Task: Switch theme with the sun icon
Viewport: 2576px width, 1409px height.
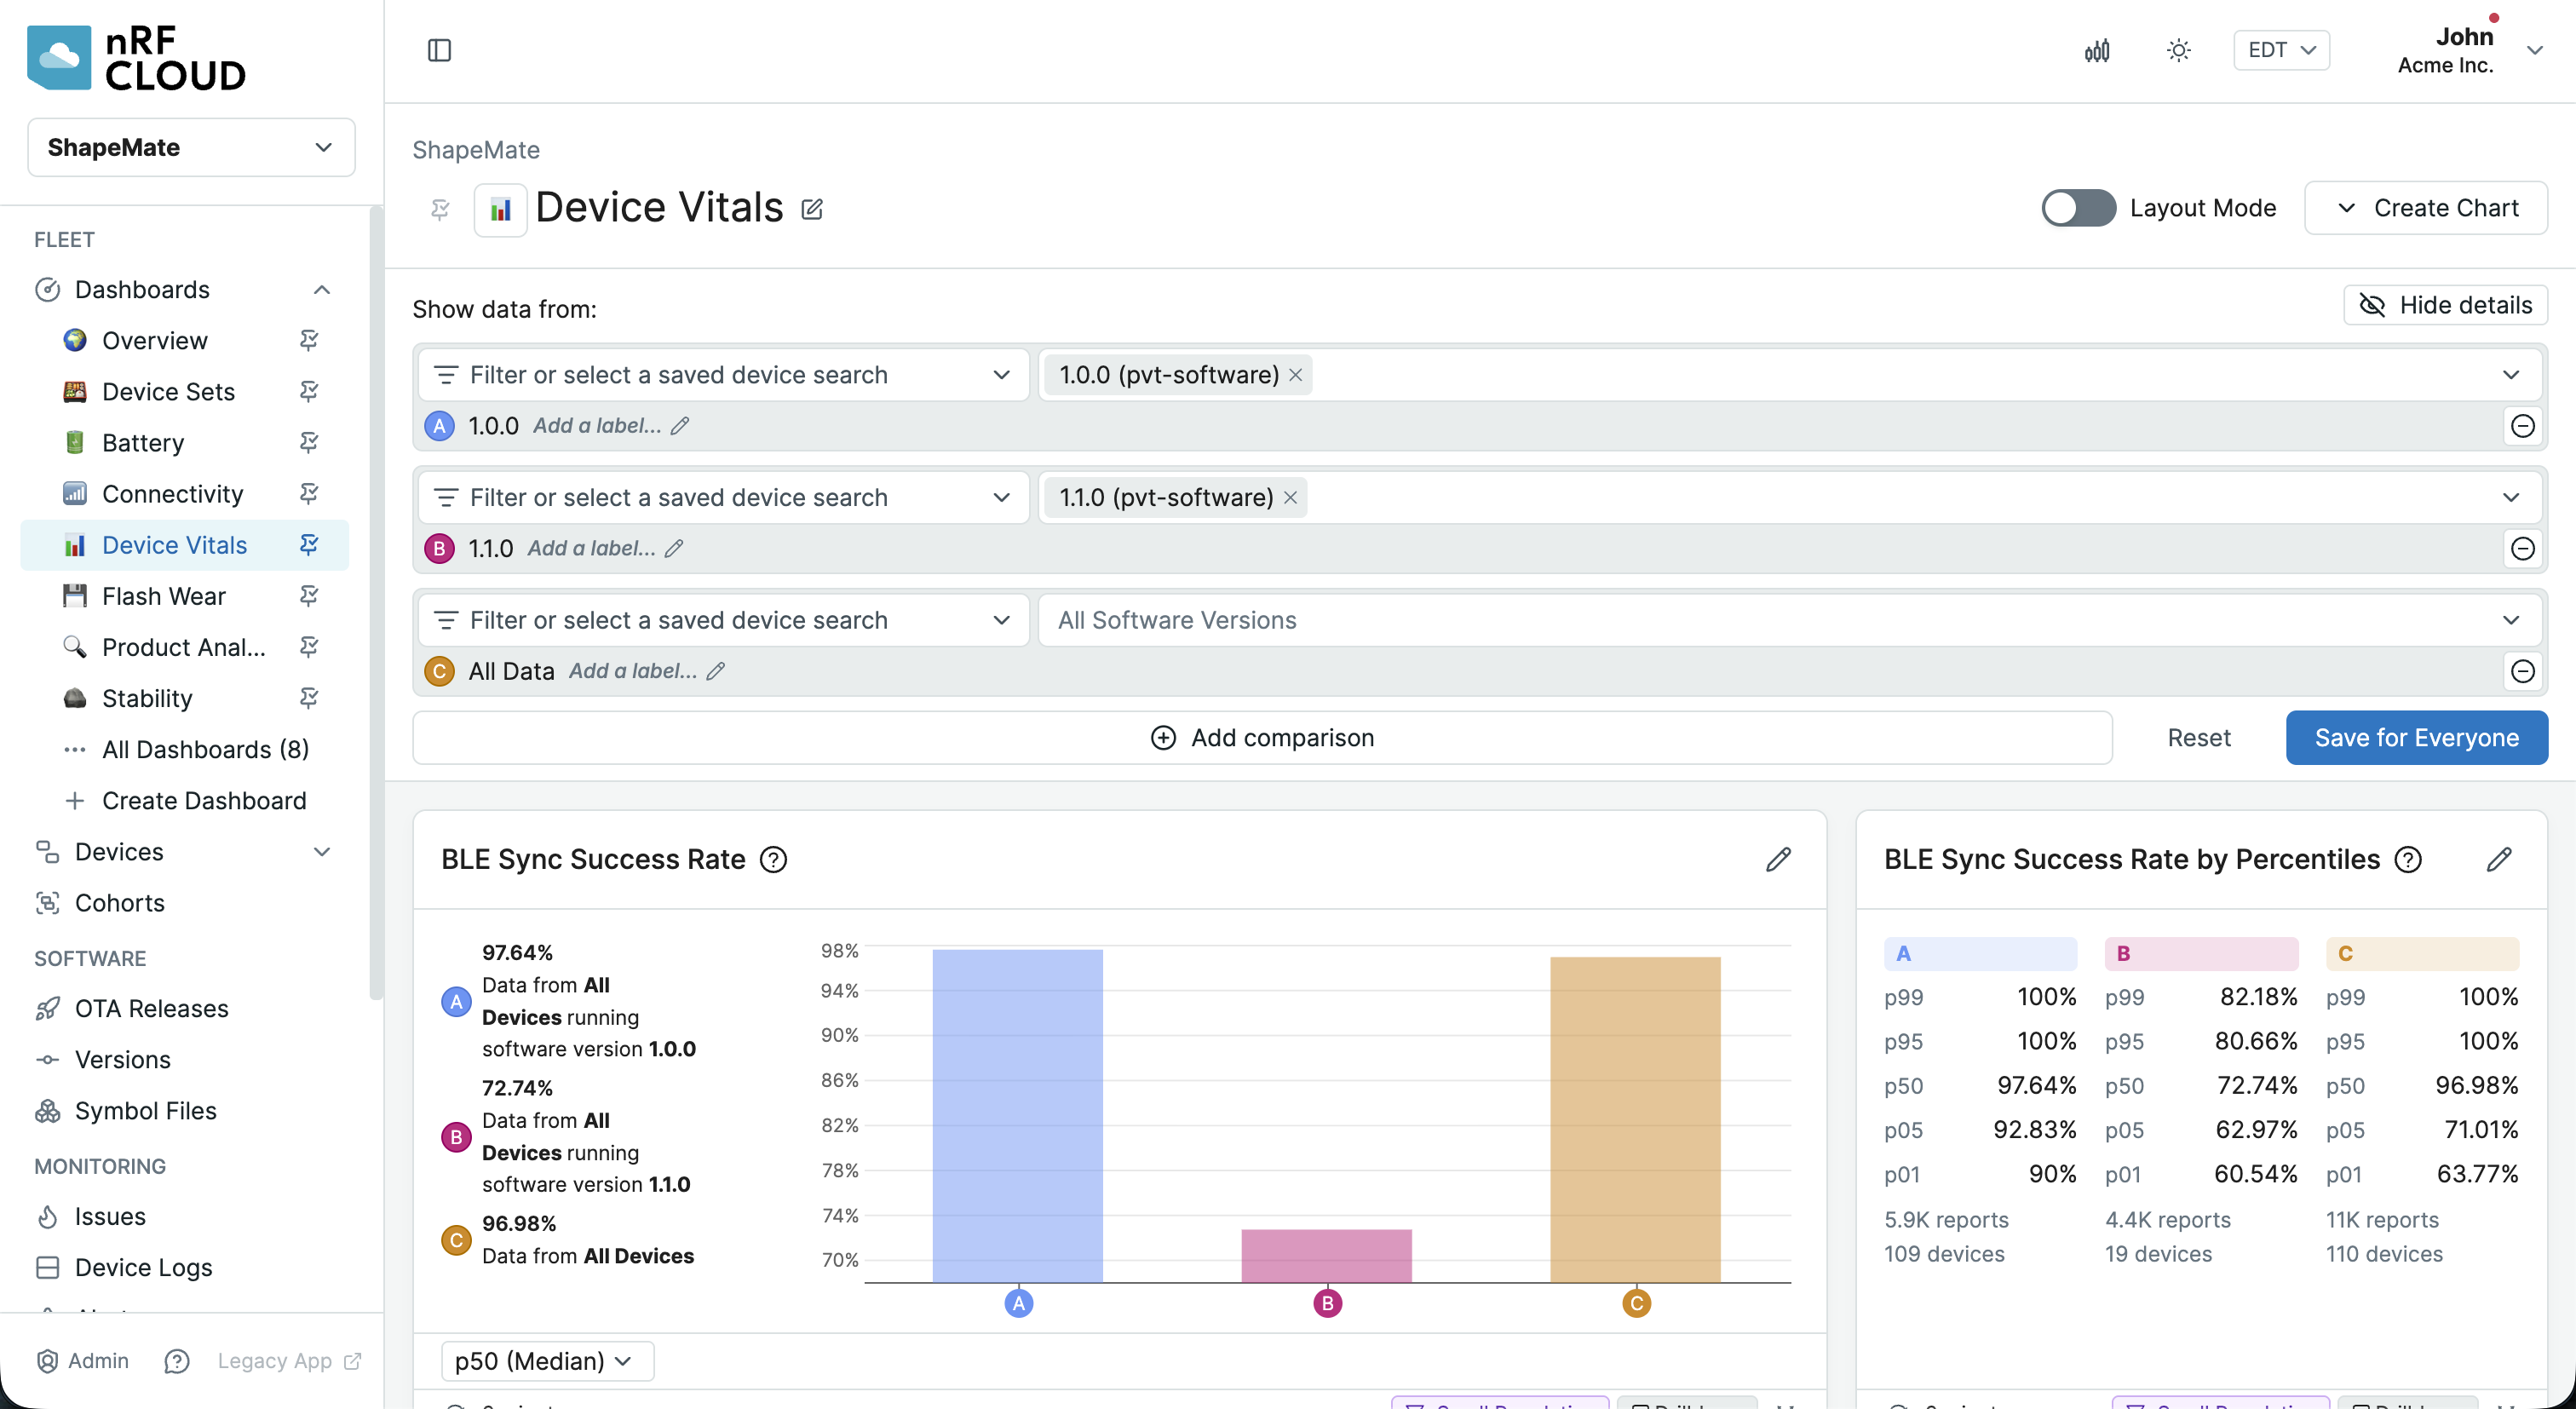Action: tap(2178, 50)
